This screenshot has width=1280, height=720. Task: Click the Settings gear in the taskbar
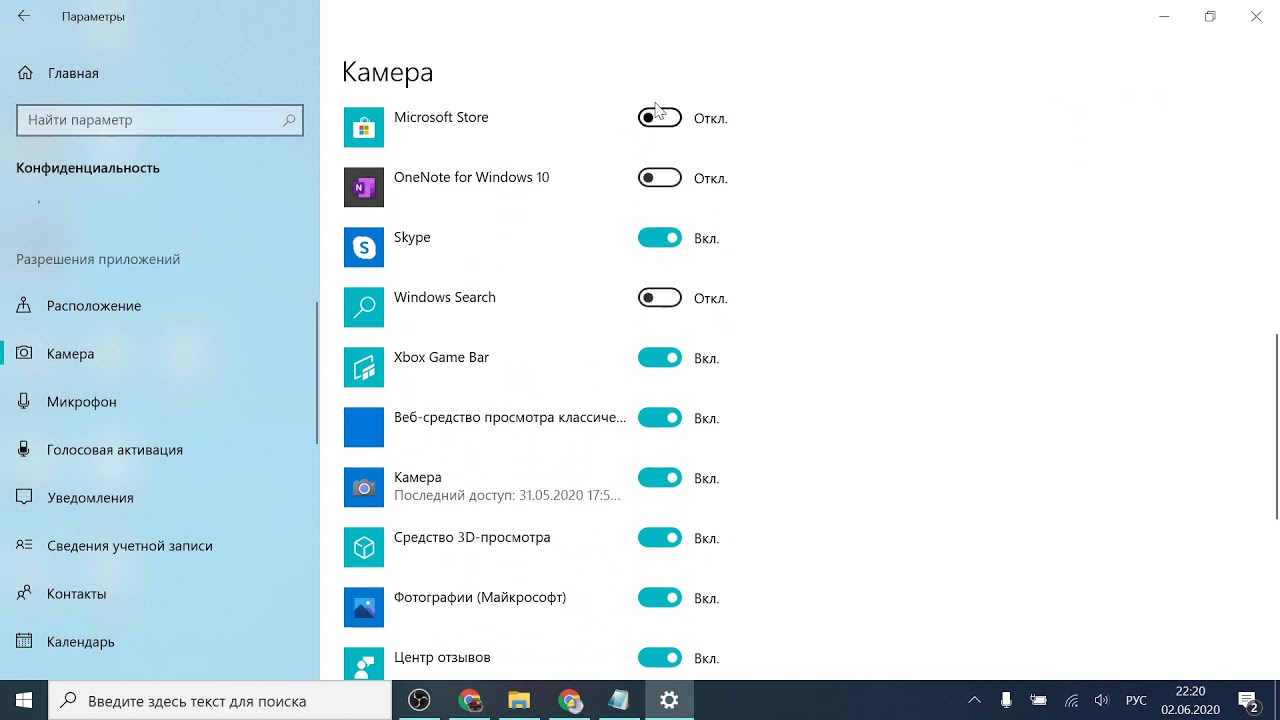coord(669,701)
